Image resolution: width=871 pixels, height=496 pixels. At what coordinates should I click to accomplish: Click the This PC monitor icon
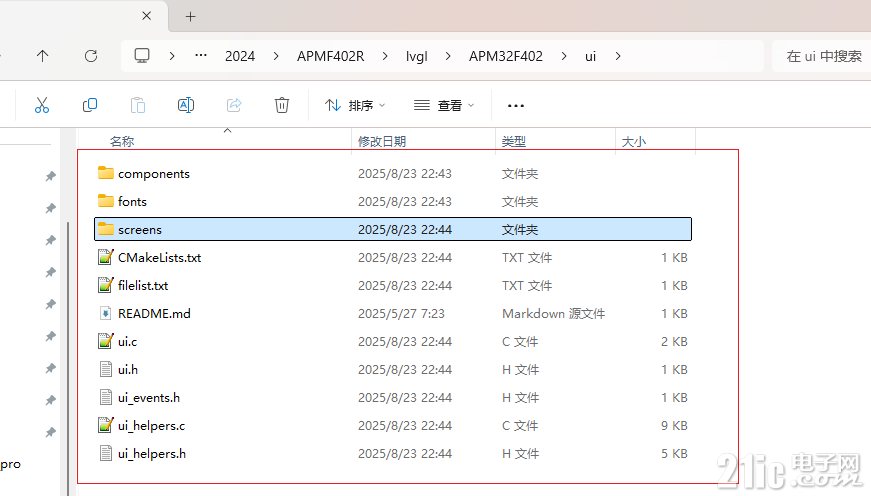142,56
